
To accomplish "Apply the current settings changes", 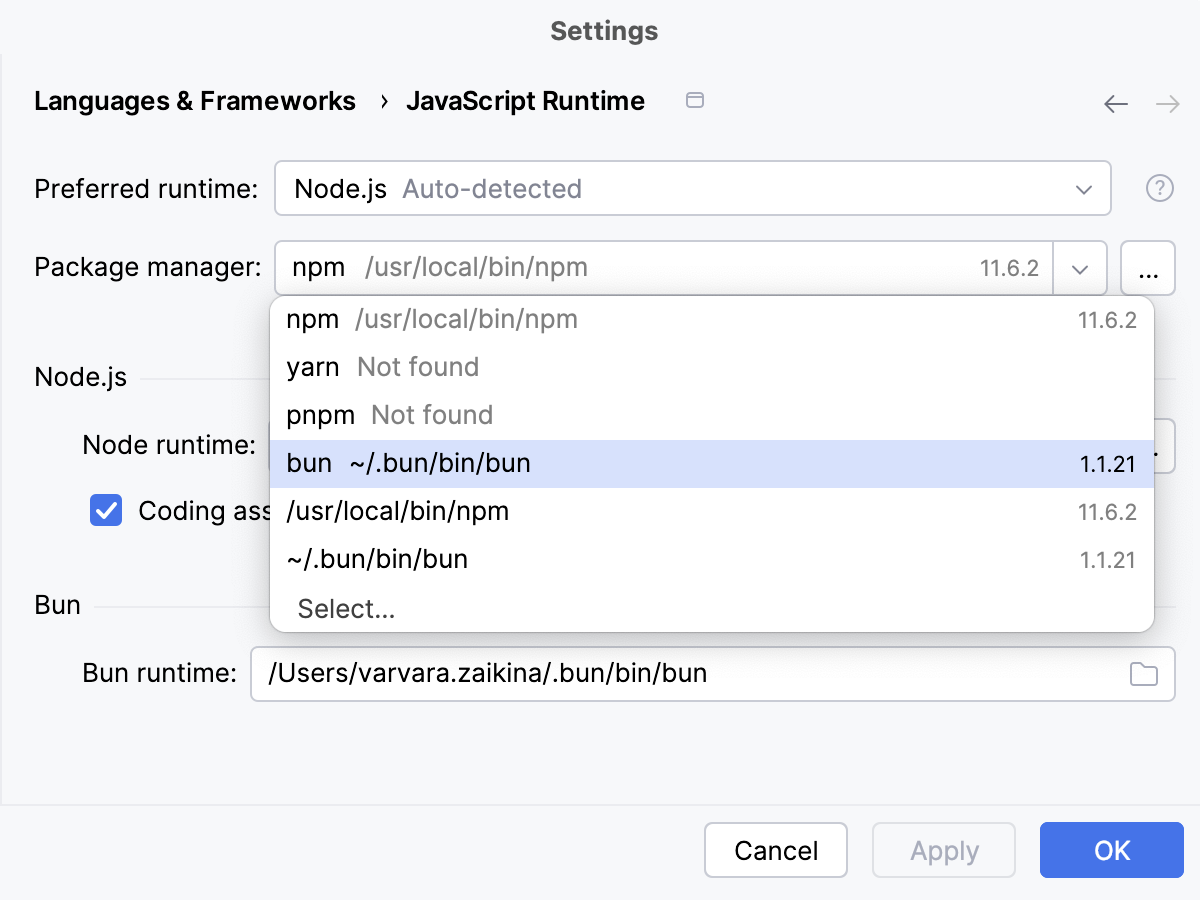I will (x=943, y=850).
